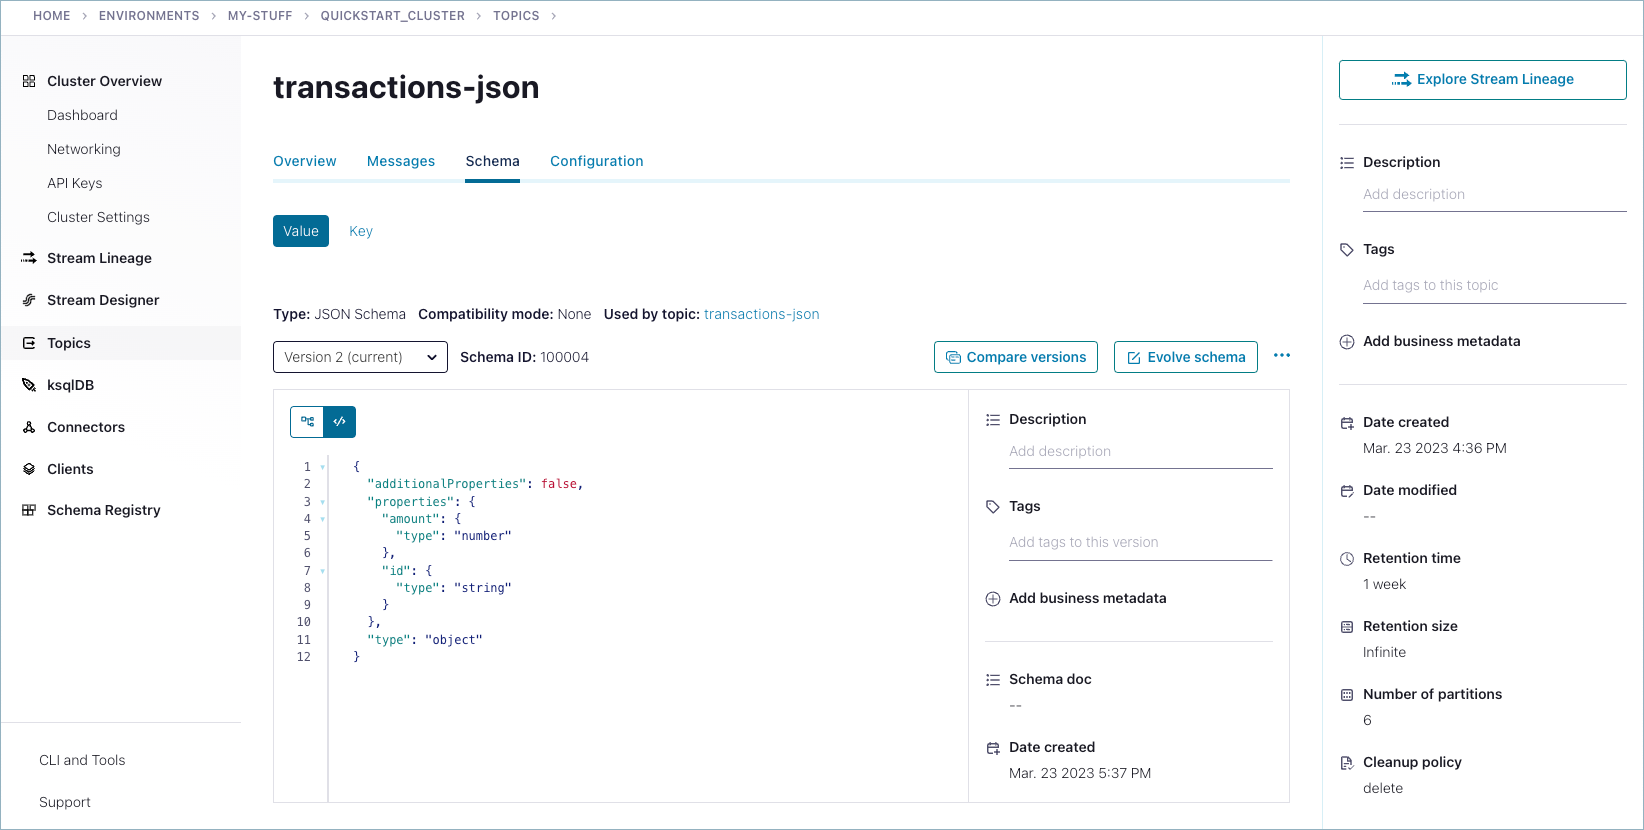Switch to schema tree view icon
The width and height of the screenshot is (1644, 830).
pyautogui.click(x=307, y=422)
